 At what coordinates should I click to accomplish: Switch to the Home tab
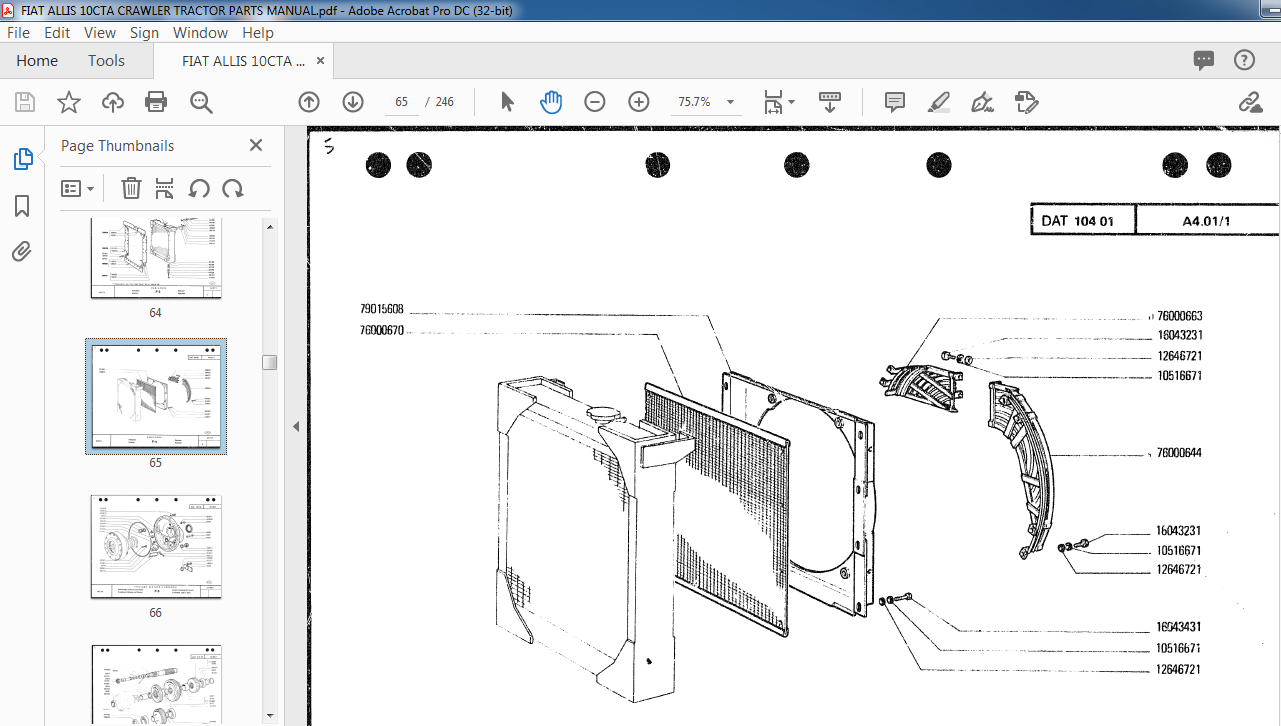(x=37, y=61)
